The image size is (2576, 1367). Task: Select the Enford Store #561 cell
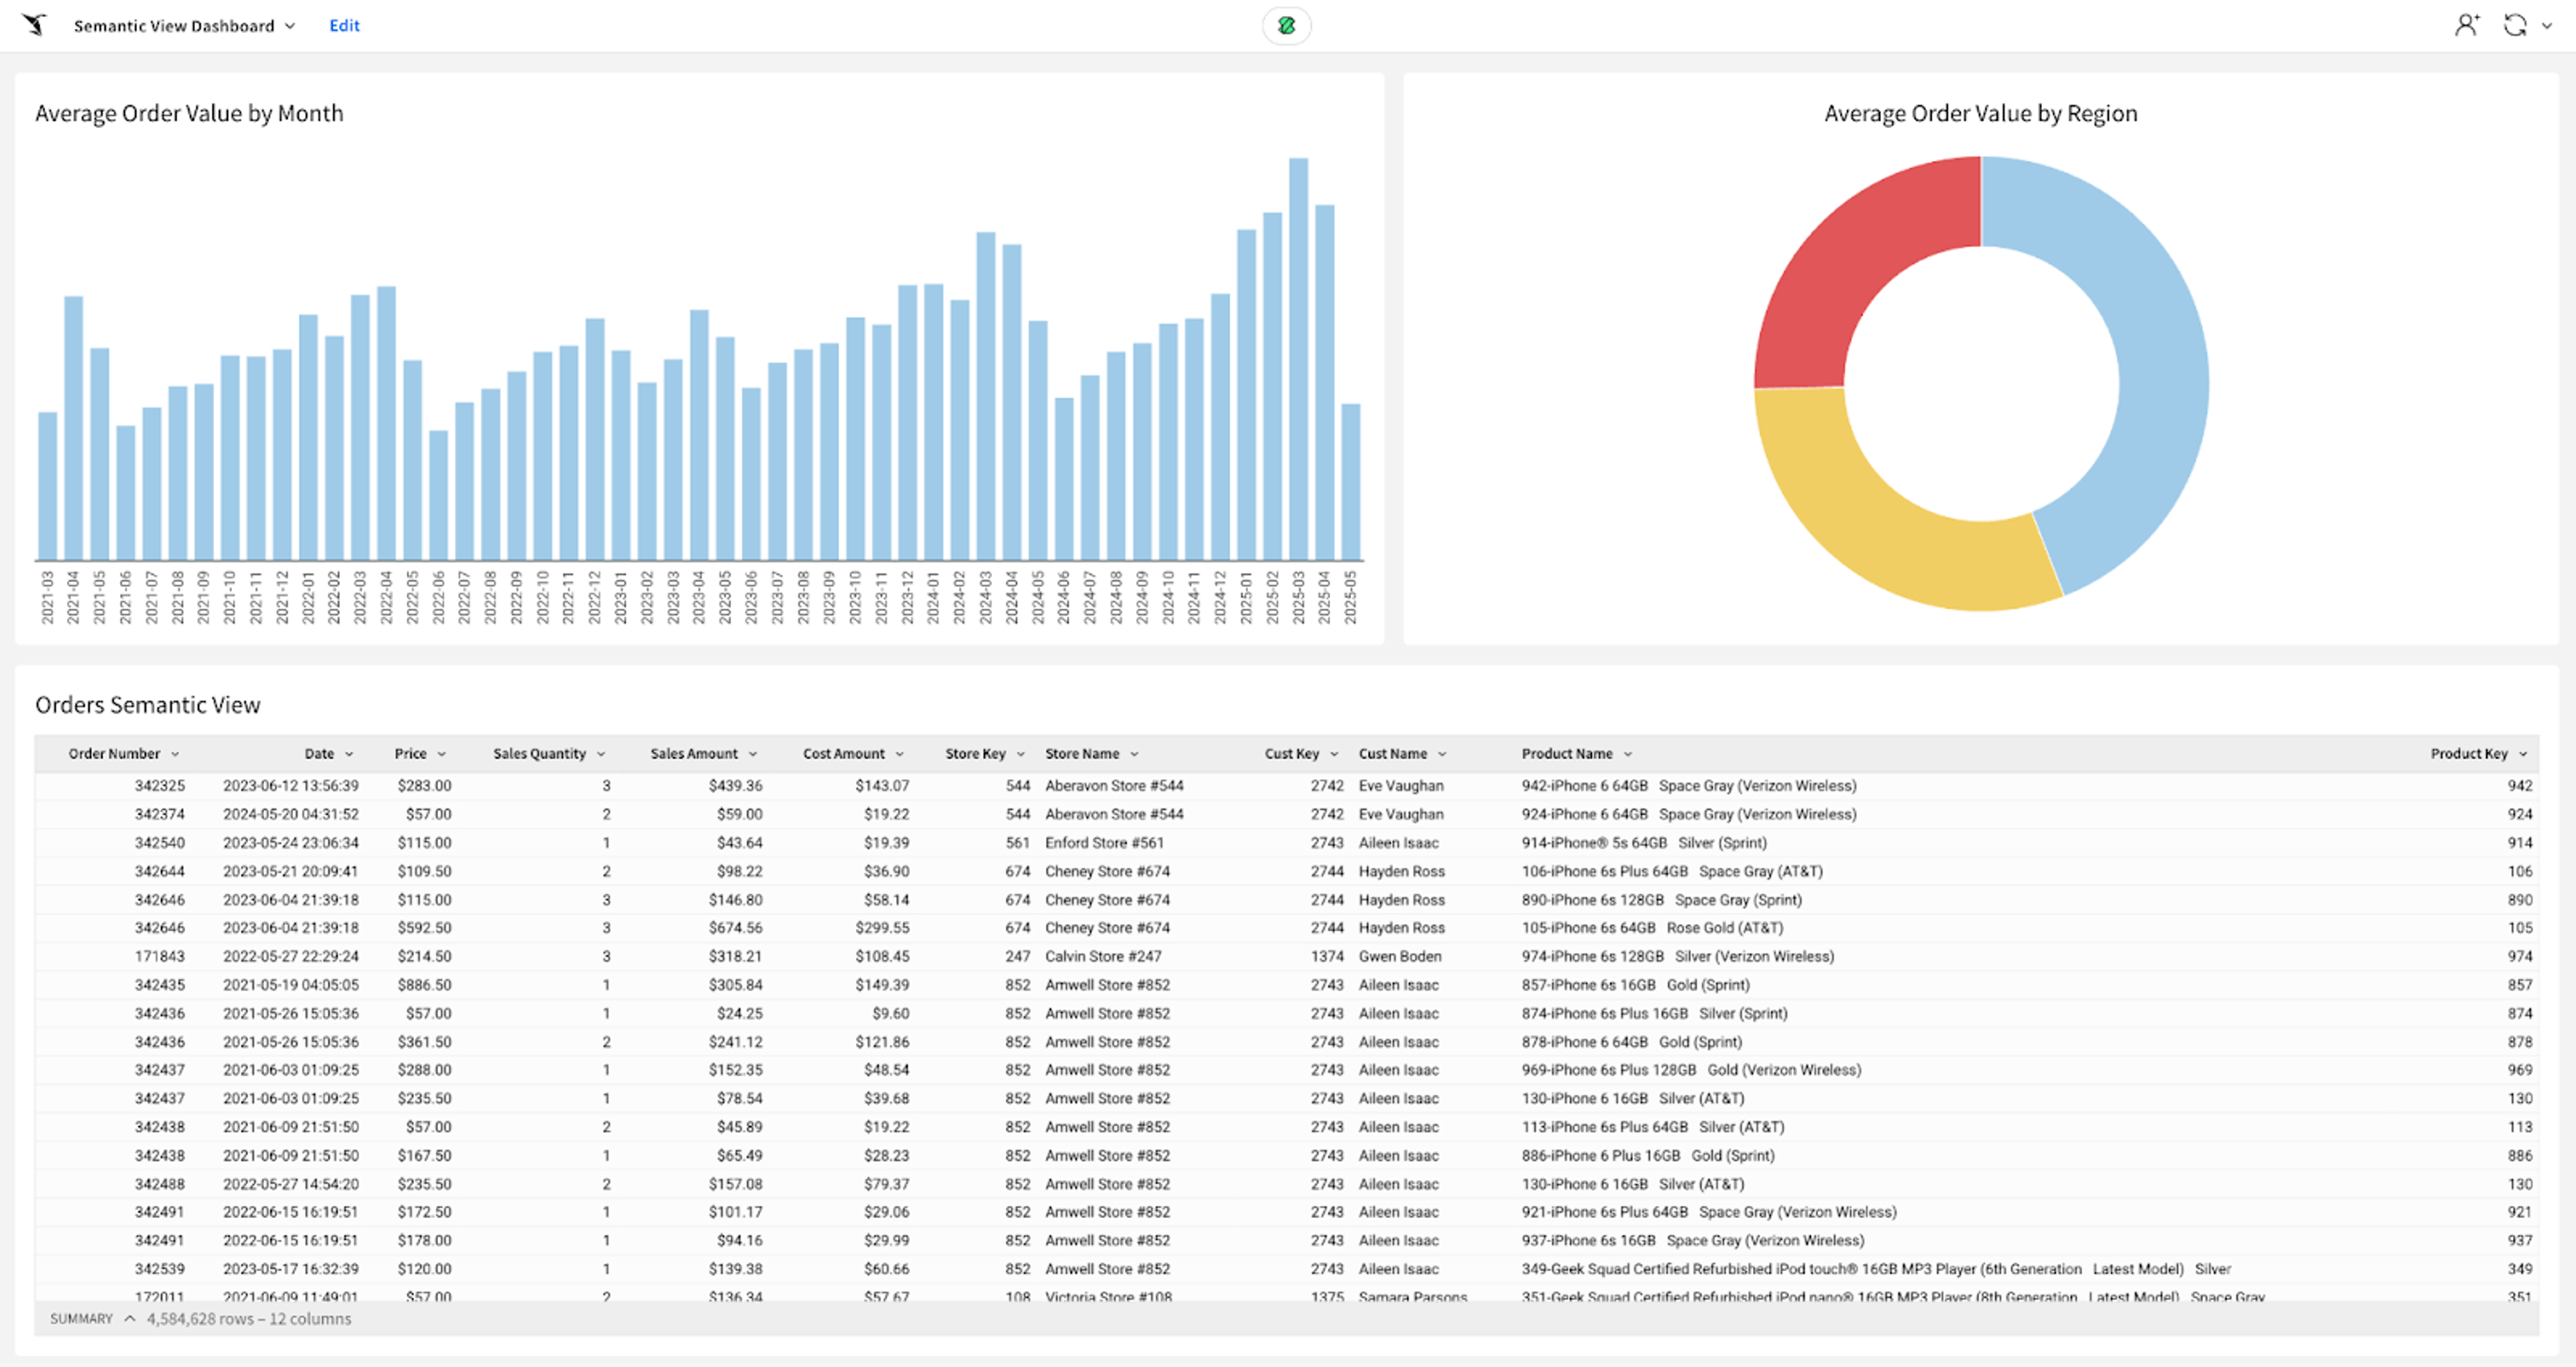coord(1104,843)
